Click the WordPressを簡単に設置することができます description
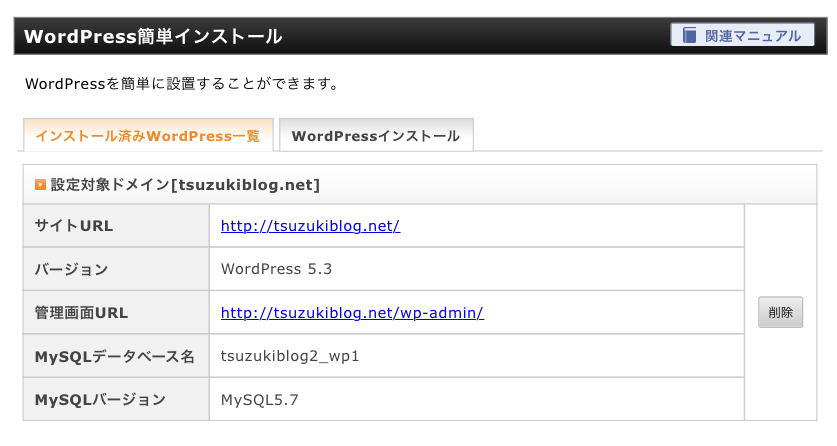837x446 pixels. 181,84
